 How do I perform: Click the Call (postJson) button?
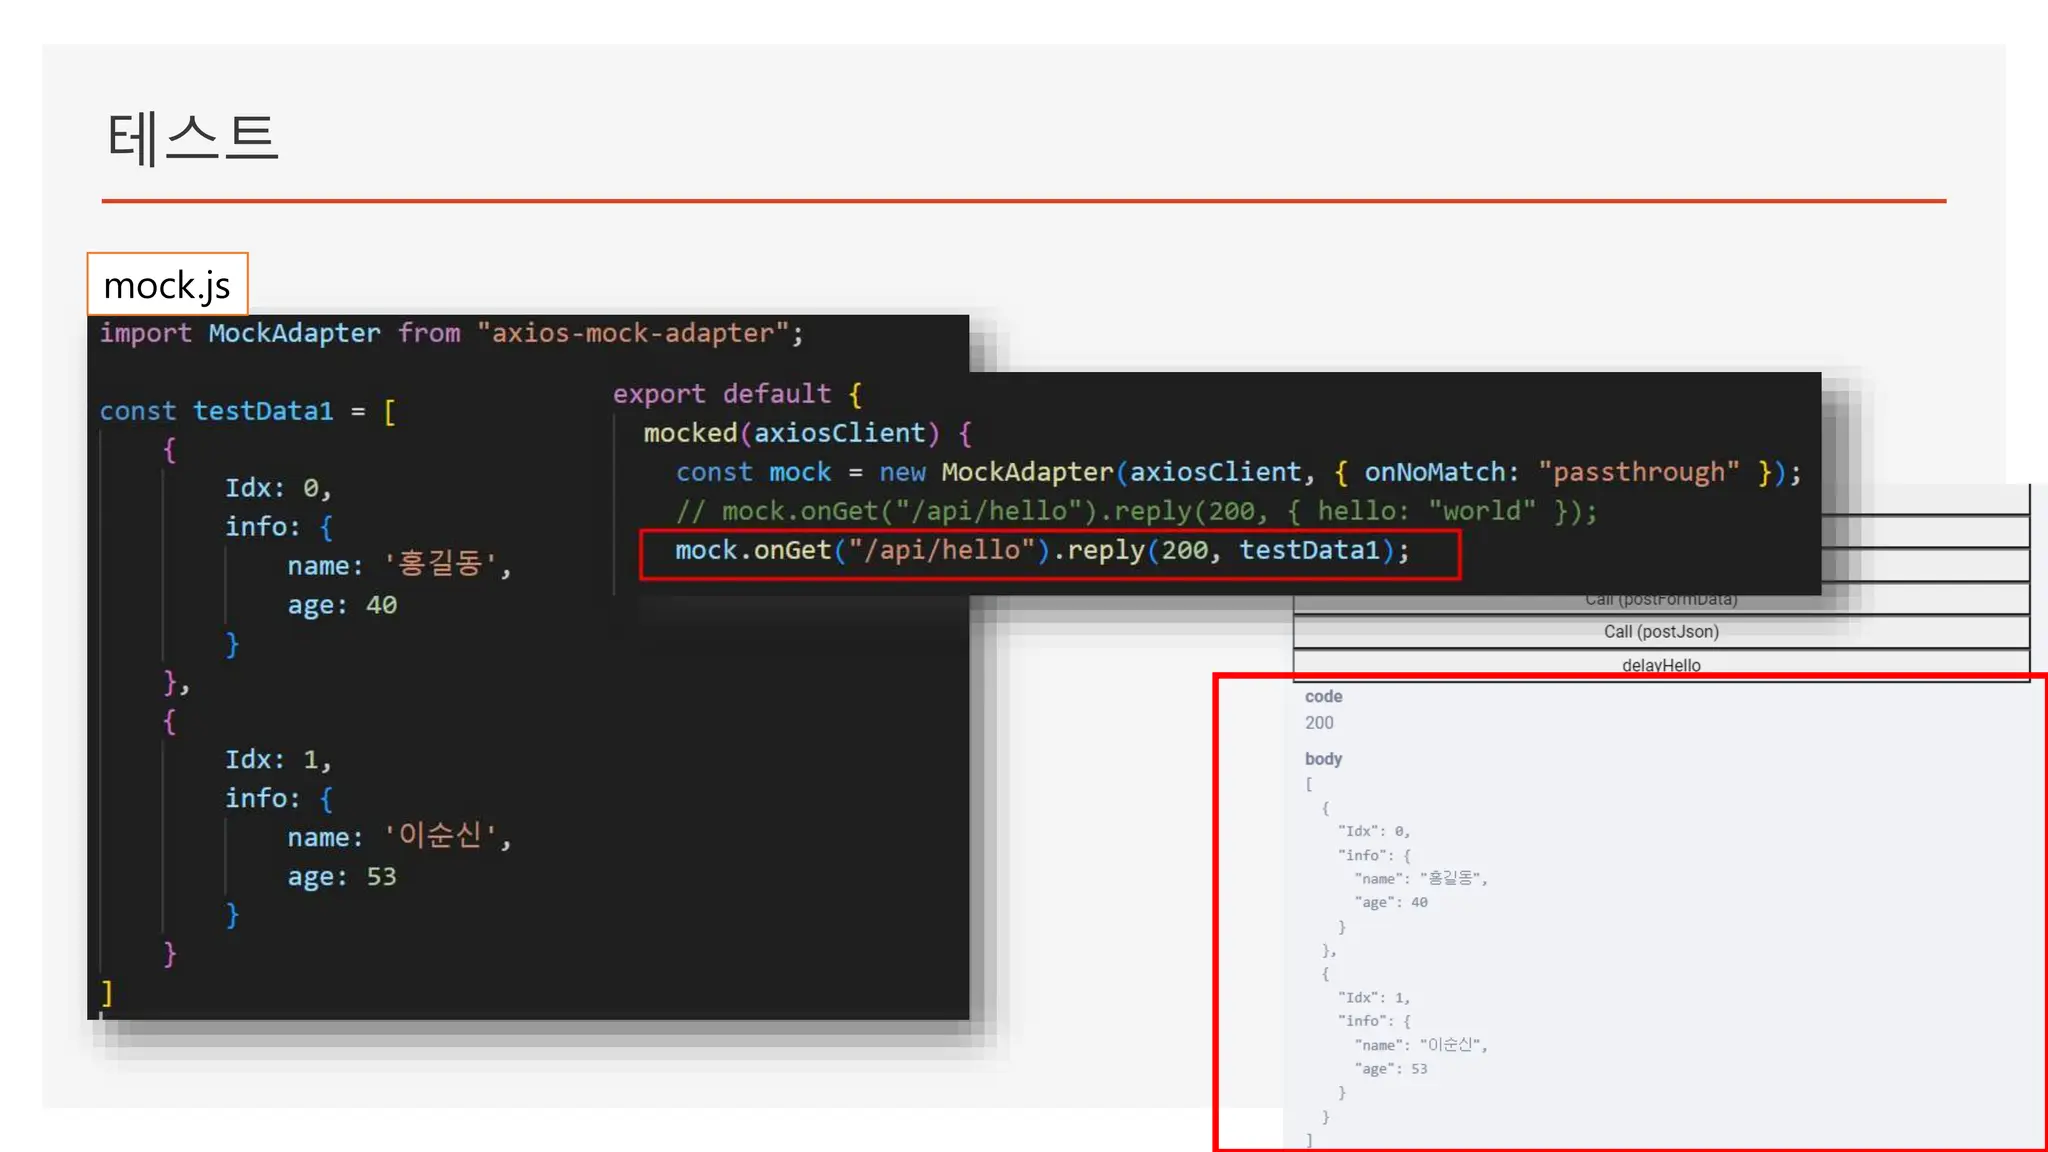[x=1660, y=632]
